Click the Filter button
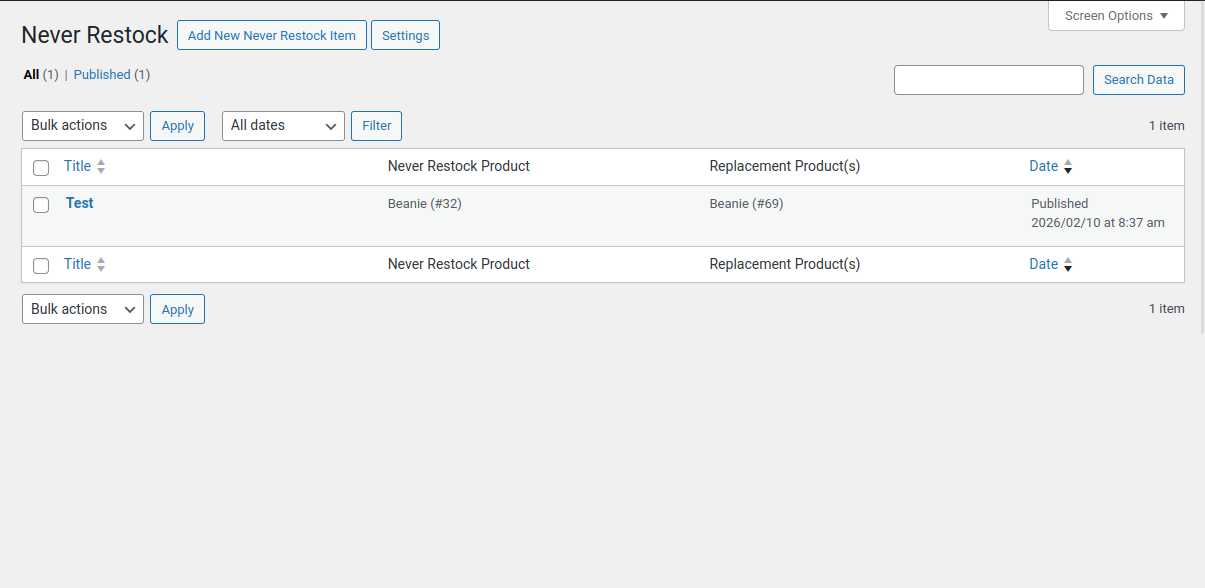The width and height of the screenshot is (1205, 588). 376,126
